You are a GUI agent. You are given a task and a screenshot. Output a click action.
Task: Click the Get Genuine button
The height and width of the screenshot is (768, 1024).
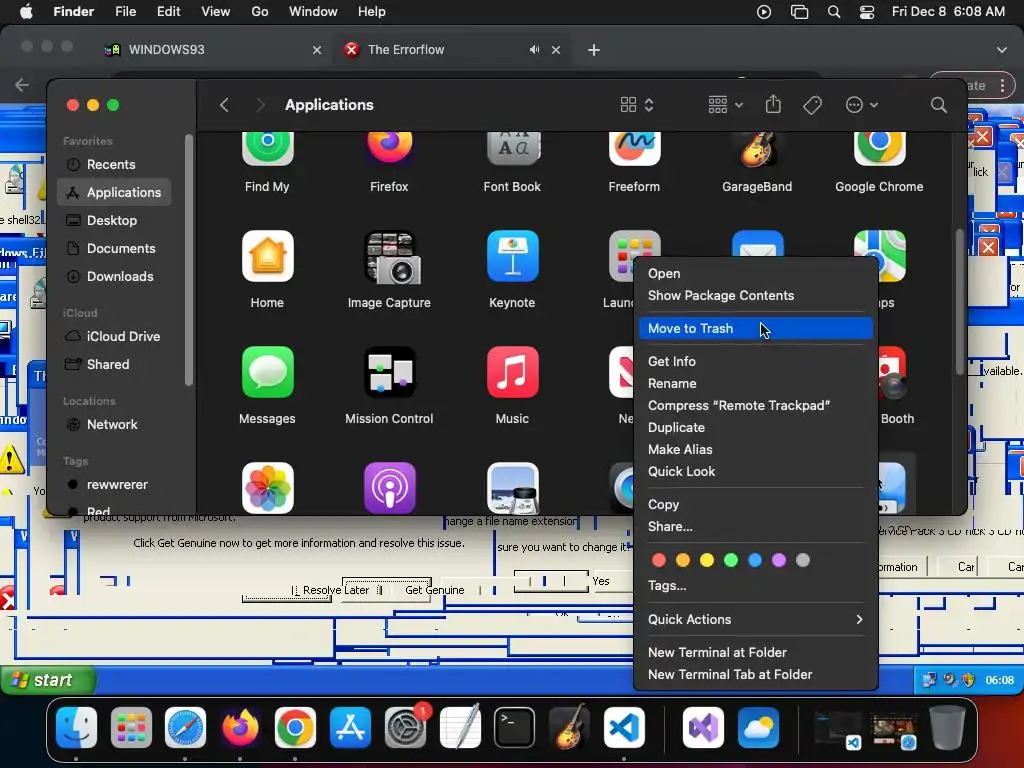pos(434,590)
